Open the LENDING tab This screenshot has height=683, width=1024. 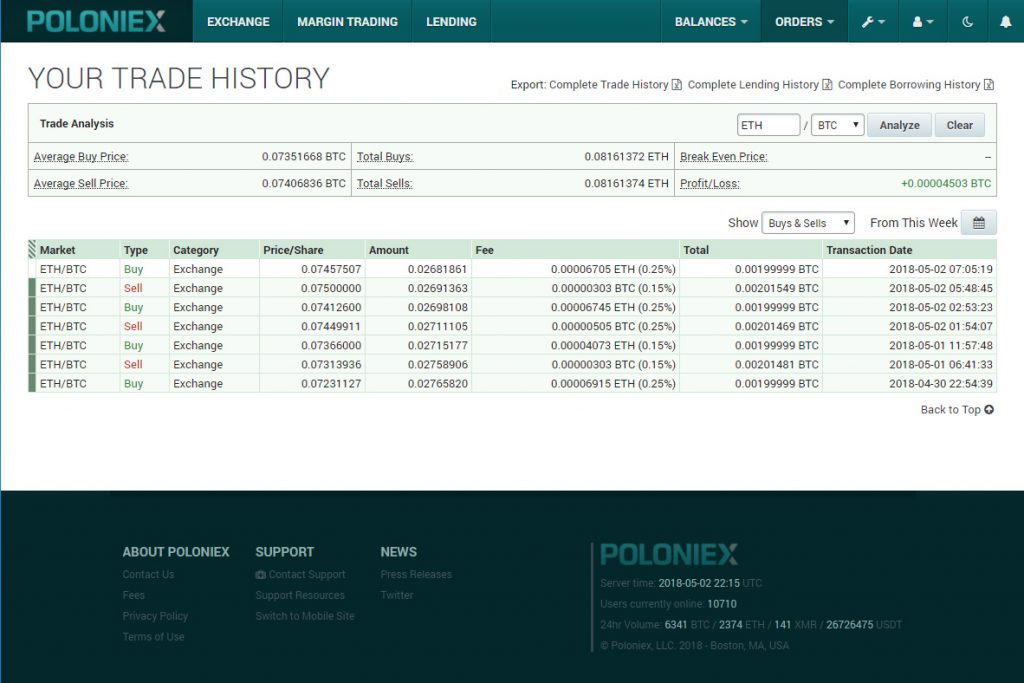(x=451, y=22)
